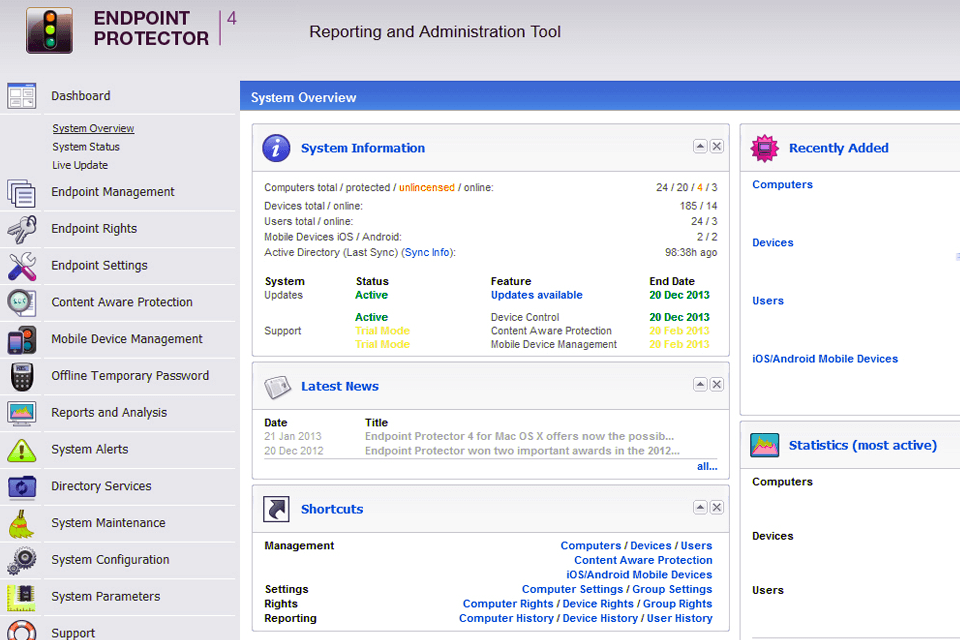Click the System Parameters ruler icon
The height and width of the screenshot is (640, 960).
tap(21, 598)
